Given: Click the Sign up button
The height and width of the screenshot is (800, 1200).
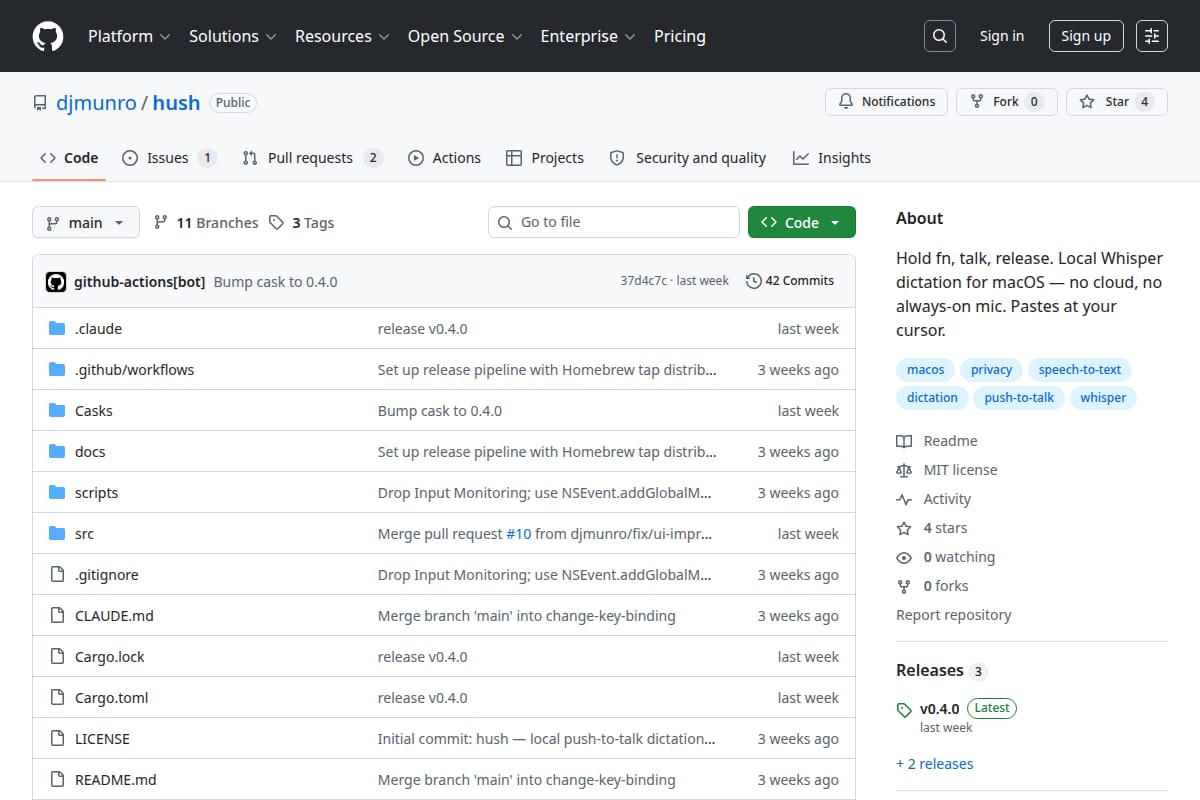Looking at the screenshot, I should 1086,36.
